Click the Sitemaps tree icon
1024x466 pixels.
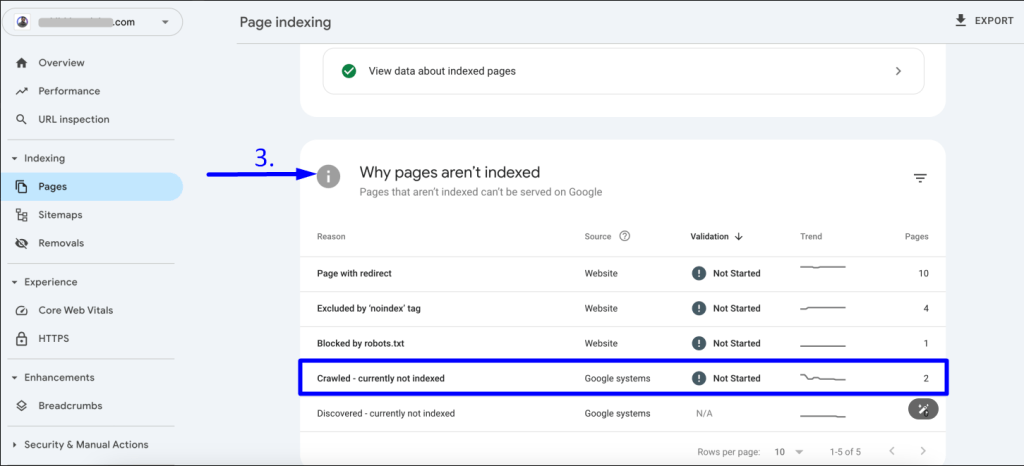coord(22,215)
